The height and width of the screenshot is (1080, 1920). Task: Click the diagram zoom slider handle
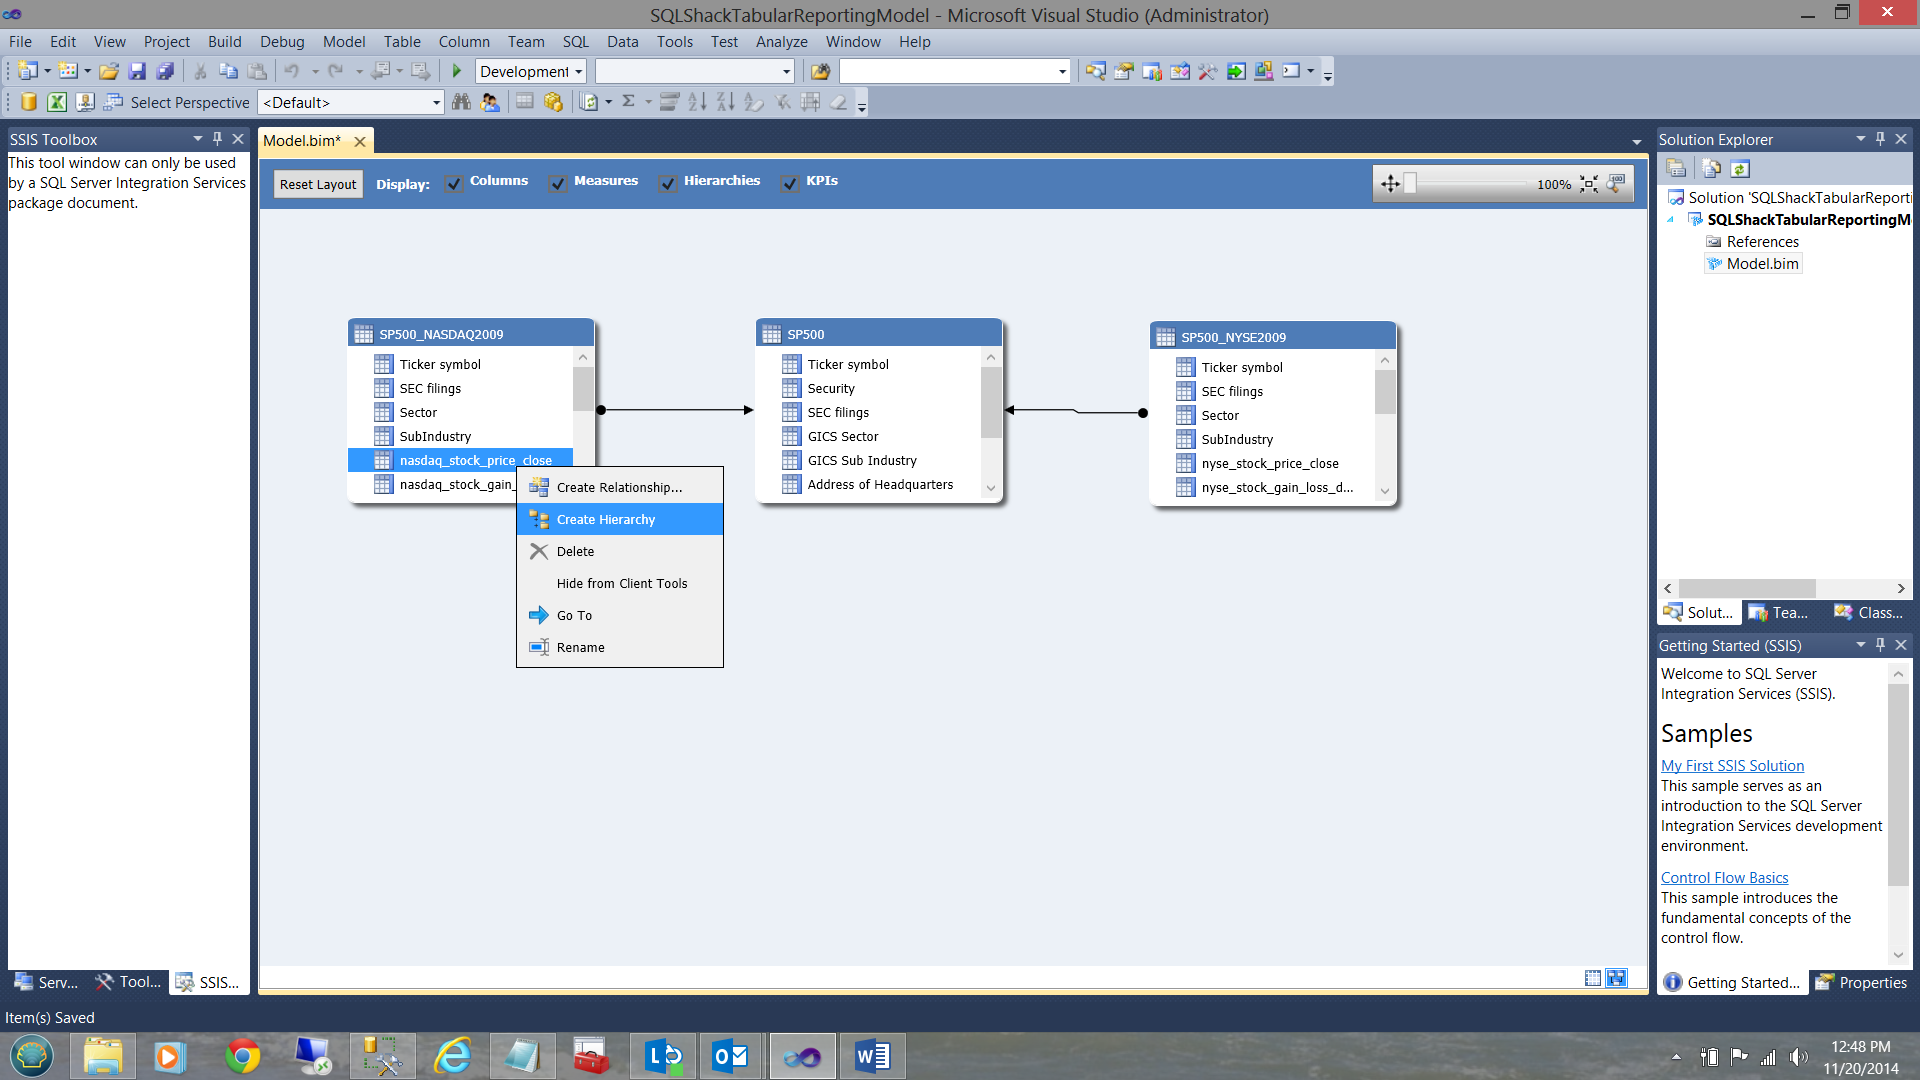point(1410,183)
